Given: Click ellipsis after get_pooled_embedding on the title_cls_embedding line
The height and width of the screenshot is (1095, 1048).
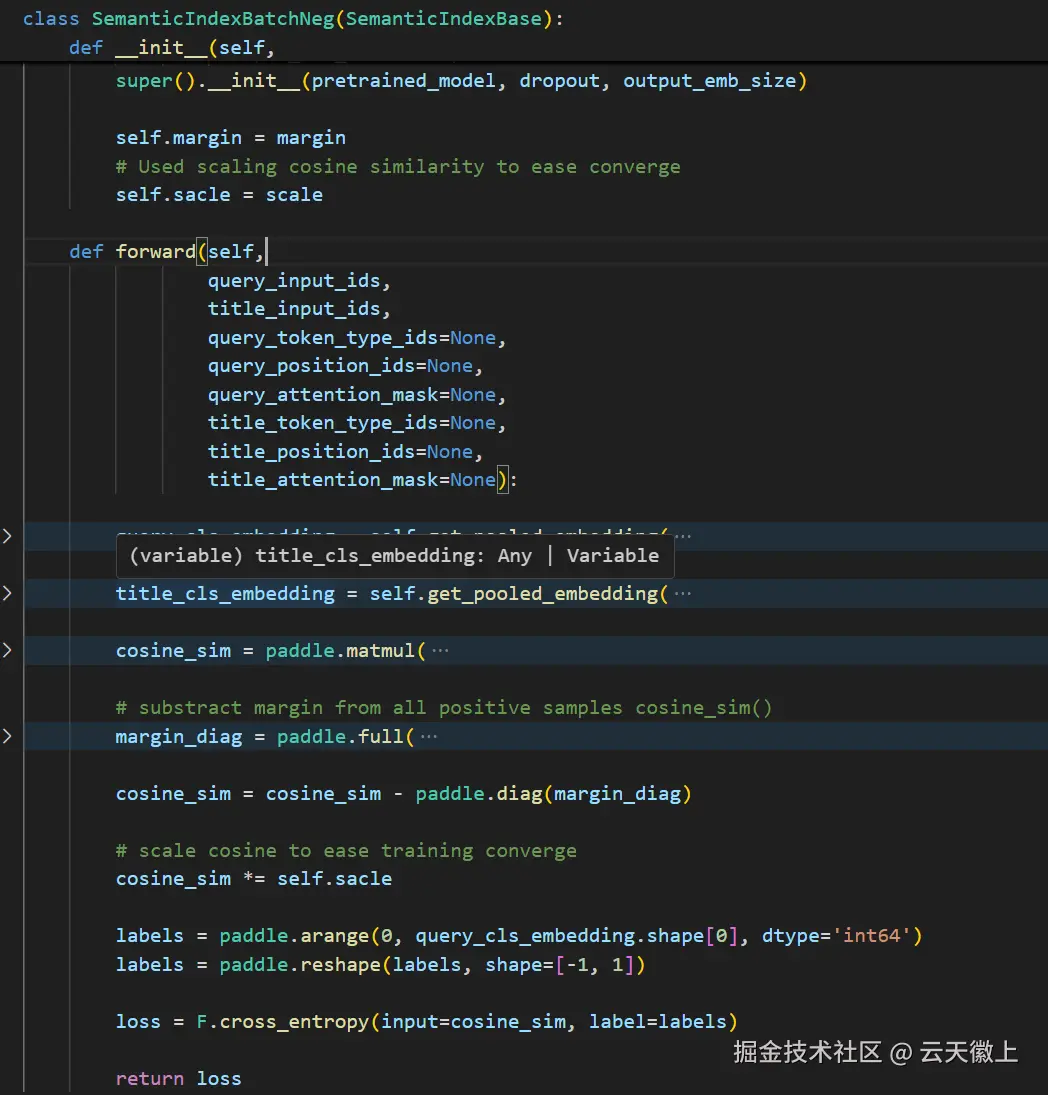Looking at the screenshot, I should [683, 594].
